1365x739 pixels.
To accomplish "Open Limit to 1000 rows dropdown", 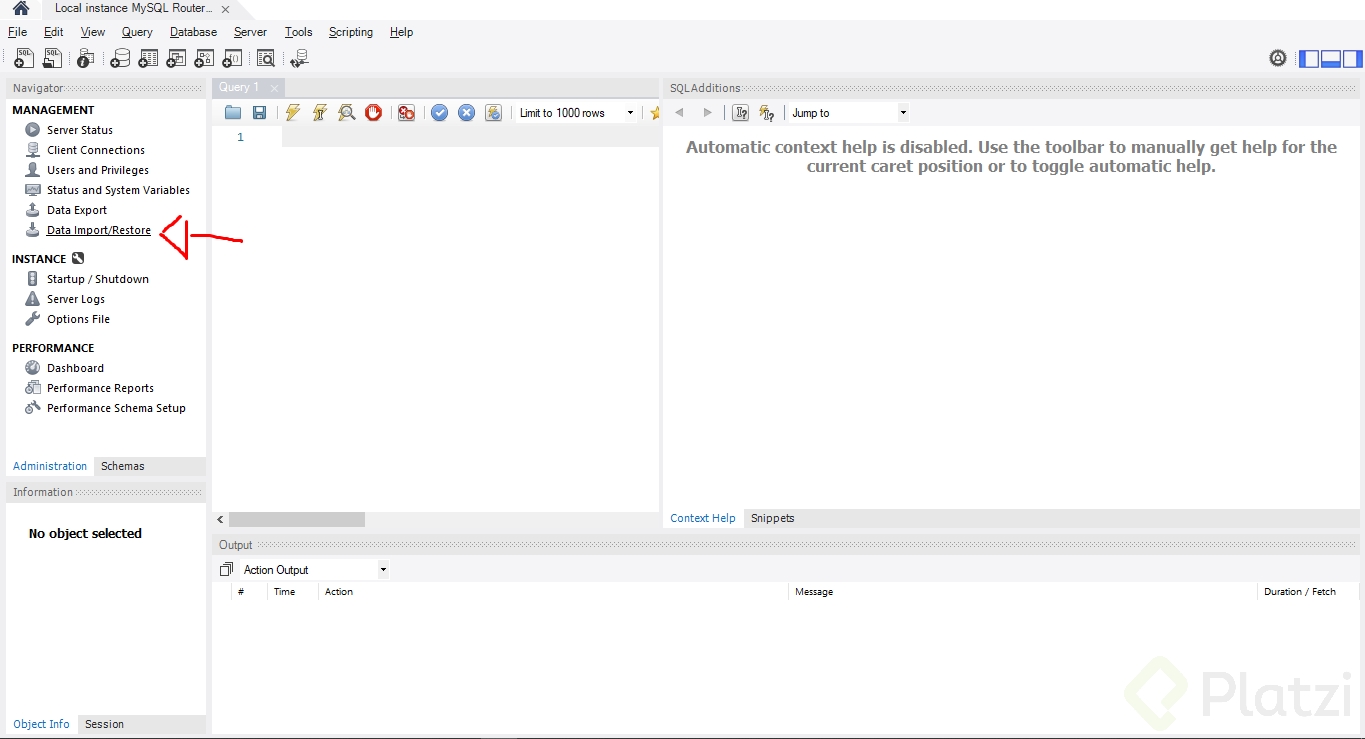I will 577,113.
